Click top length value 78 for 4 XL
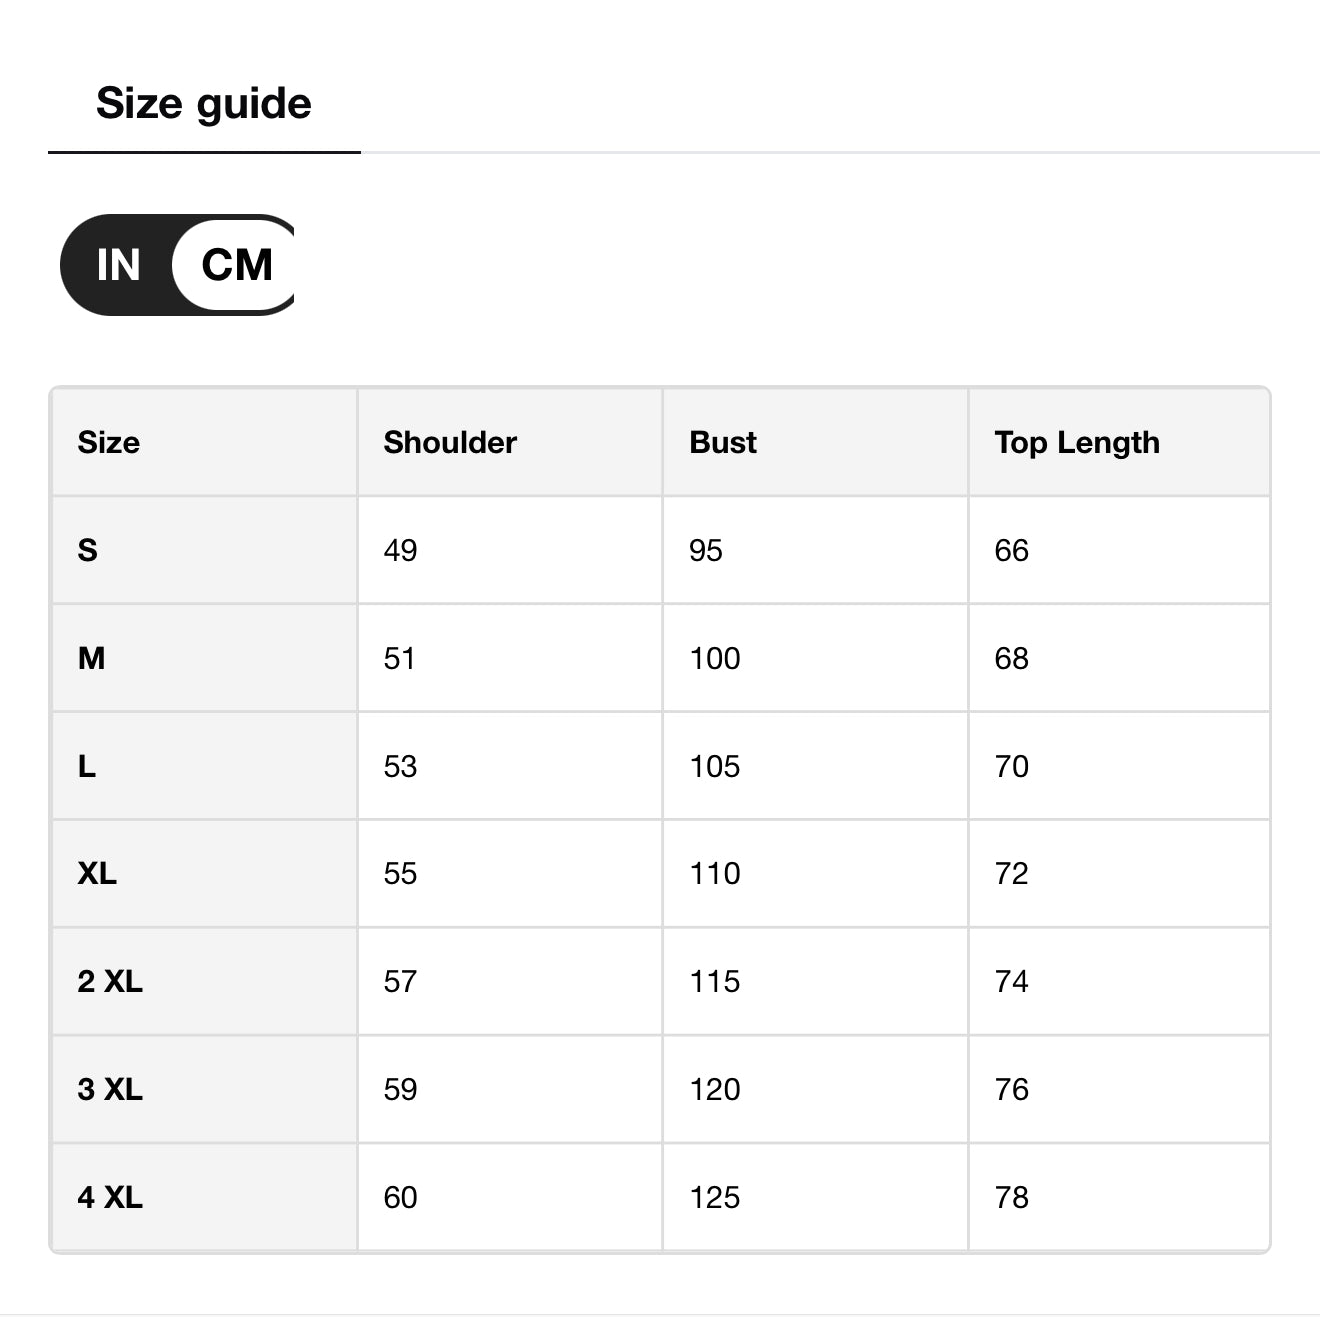1320x1317 pixels. 1011,1197
